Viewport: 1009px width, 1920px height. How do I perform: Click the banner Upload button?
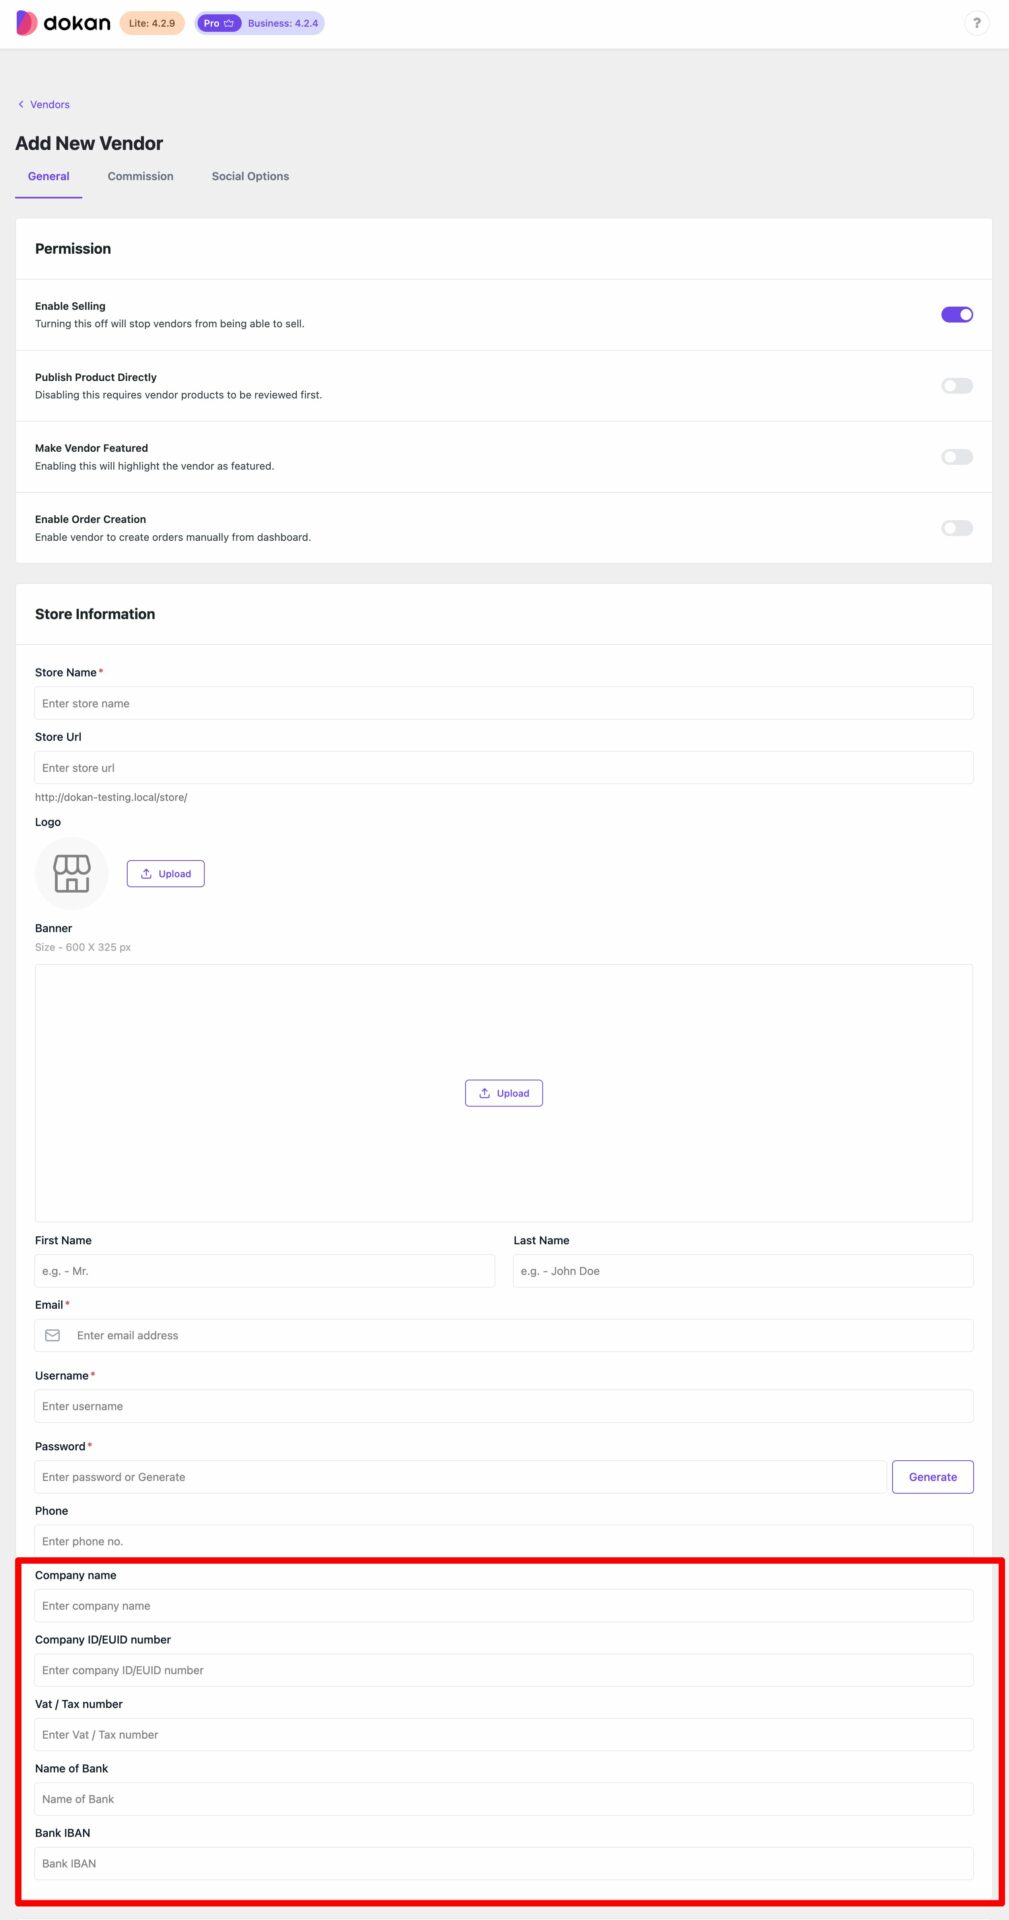coord(504,1093)
